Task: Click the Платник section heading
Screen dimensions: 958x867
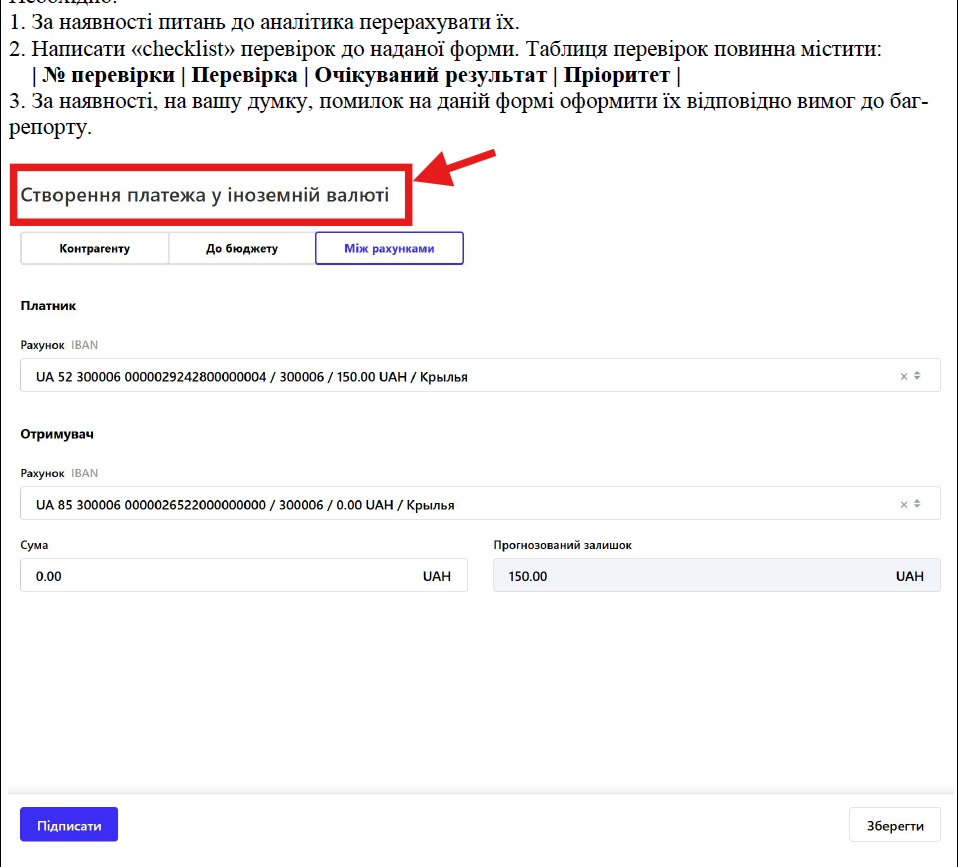Action: [x=48, y=305]
